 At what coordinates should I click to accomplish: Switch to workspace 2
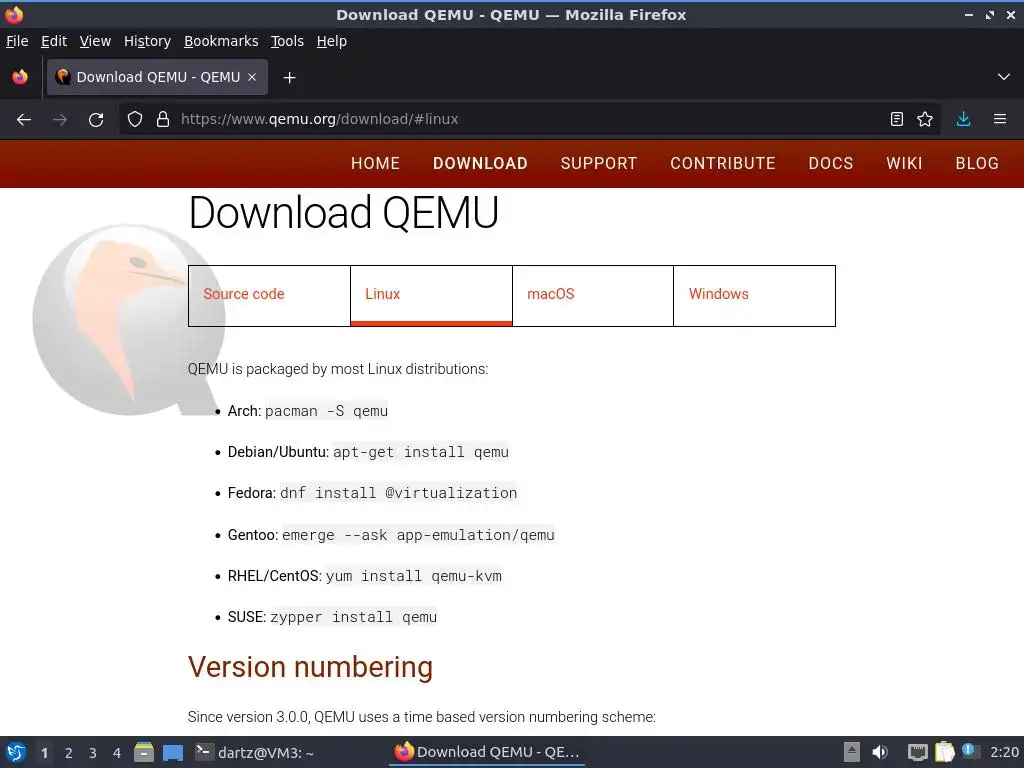[69, 753]
